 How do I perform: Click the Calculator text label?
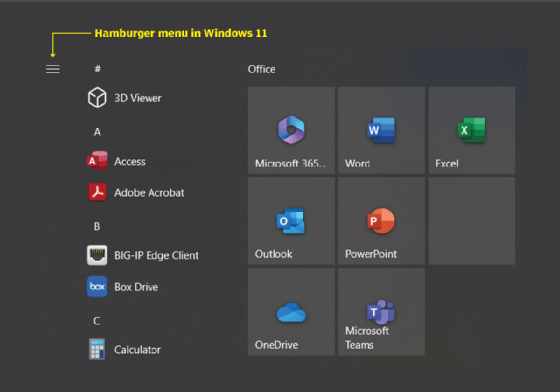(x=138, y=350)
